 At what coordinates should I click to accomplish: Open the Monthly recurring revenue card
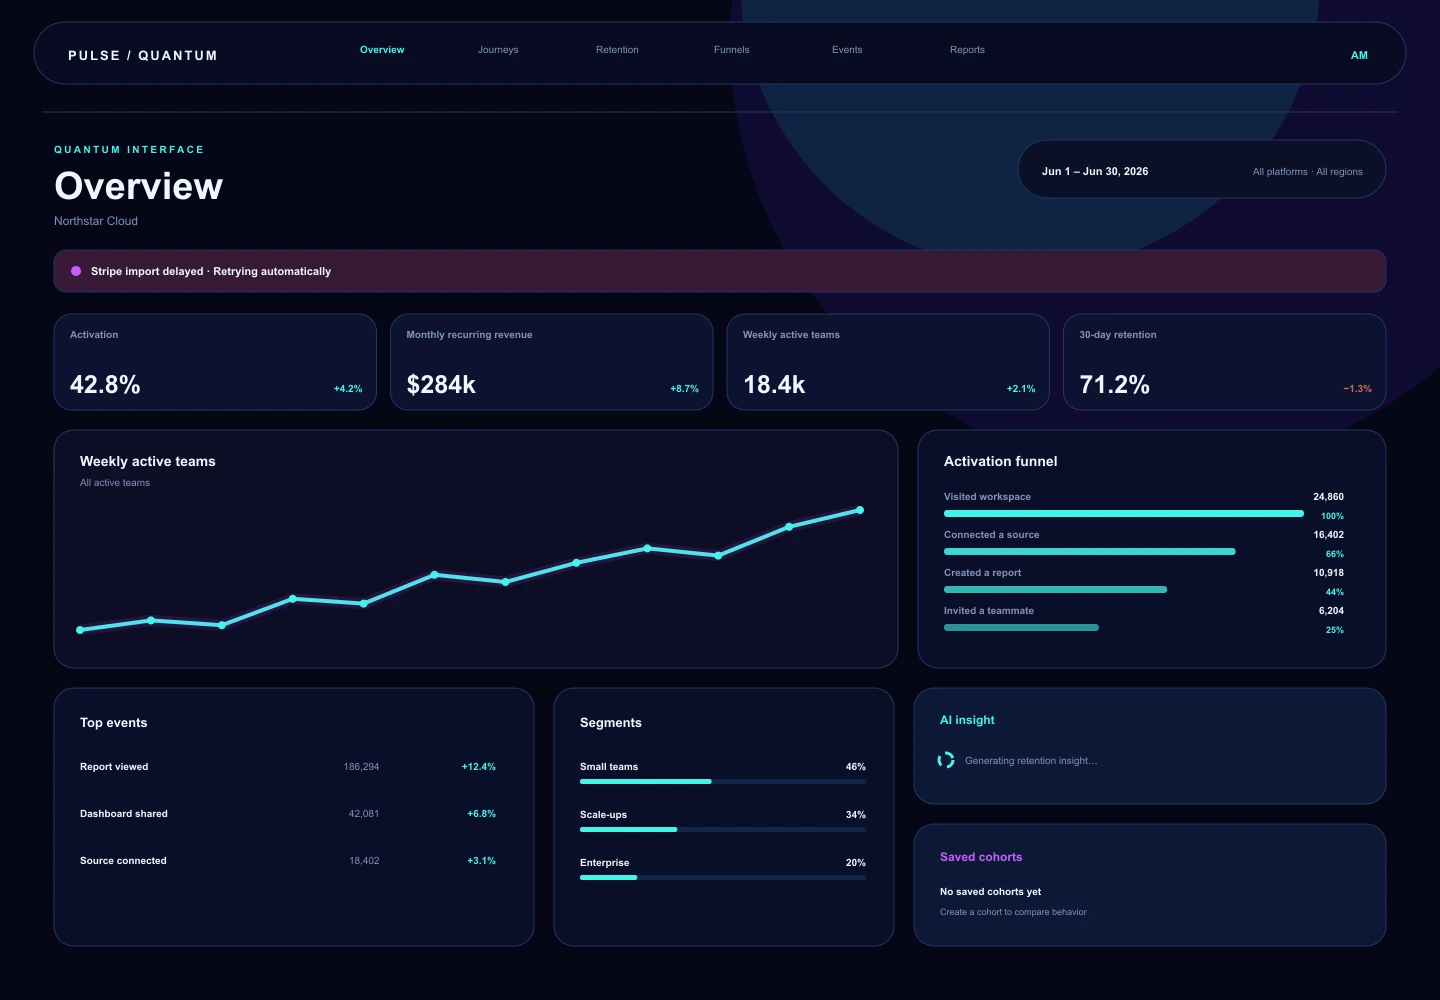552,362
